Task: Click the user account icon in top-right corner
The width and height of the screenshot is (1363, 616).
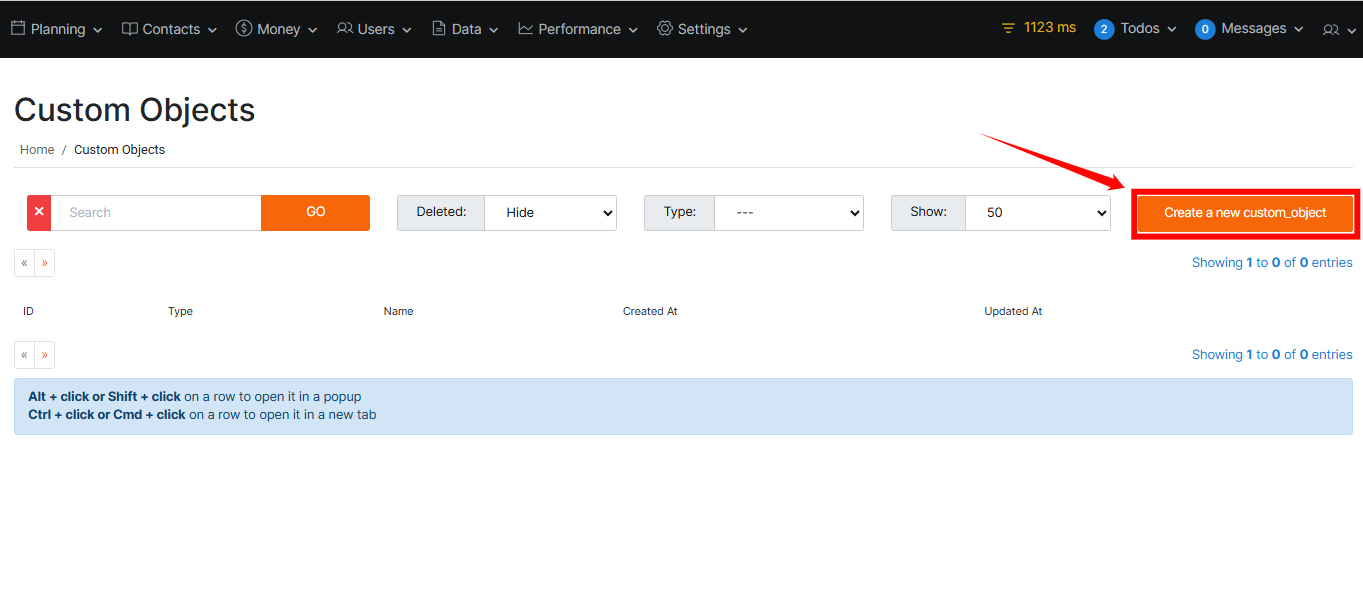Action: pos(1335,30)
